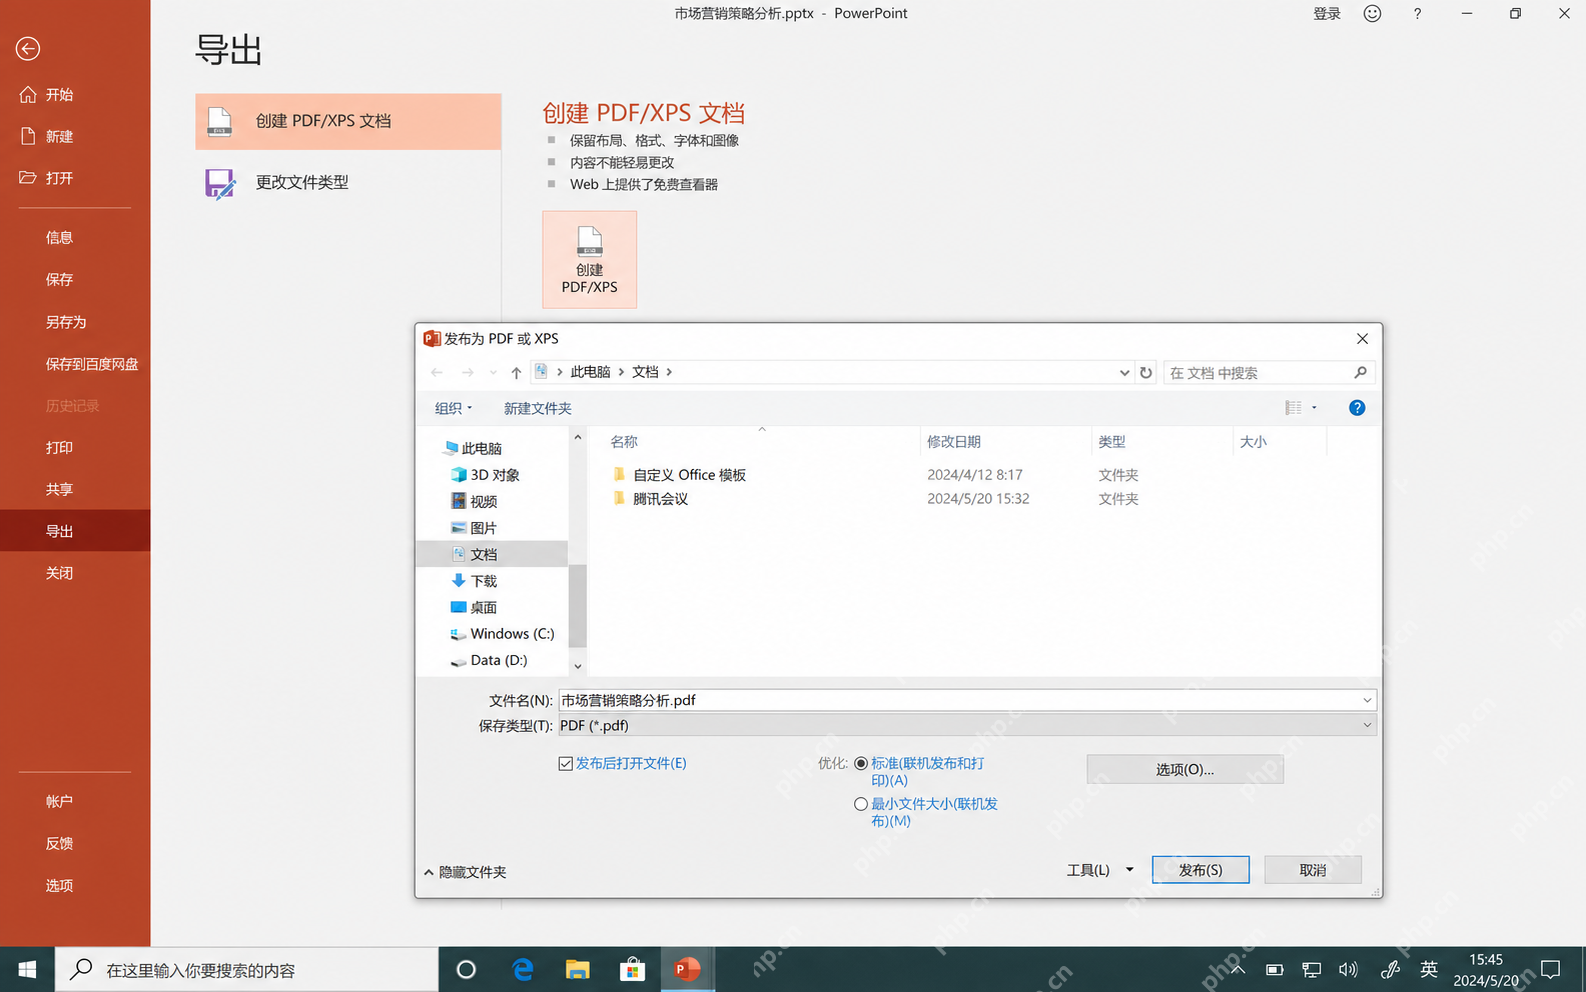This screenshot has width=1586, height=992.
Task: Open the volume control in the system tray
Action: tap(1348, 969)
